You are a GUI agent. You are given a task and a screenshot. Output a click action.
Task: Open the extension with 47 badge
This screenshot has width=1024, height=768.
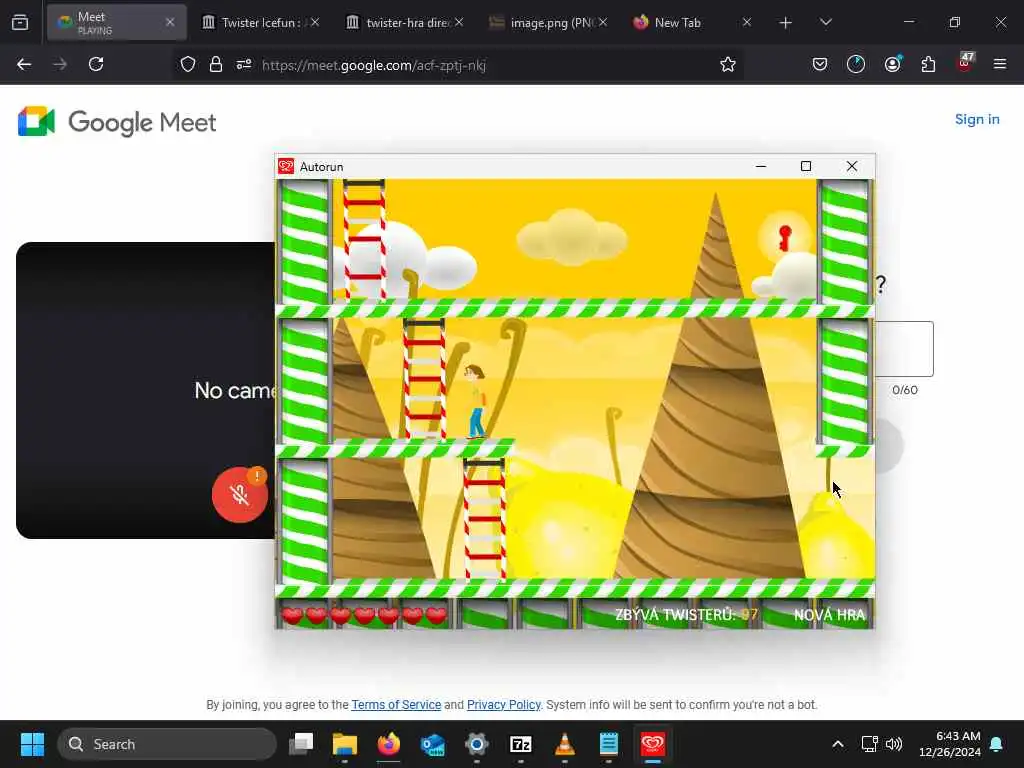click(965, 63)
